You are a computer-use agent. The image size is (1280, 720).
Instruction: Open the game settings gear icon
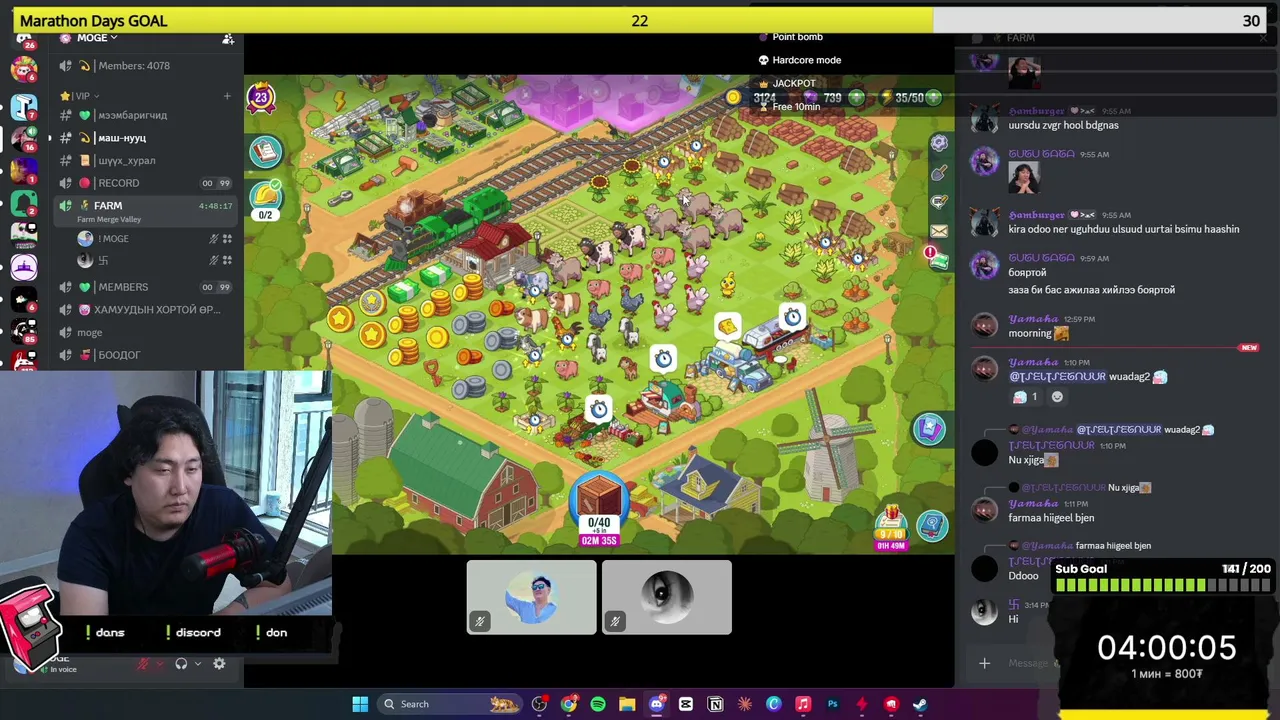click(x=938, y=143)
